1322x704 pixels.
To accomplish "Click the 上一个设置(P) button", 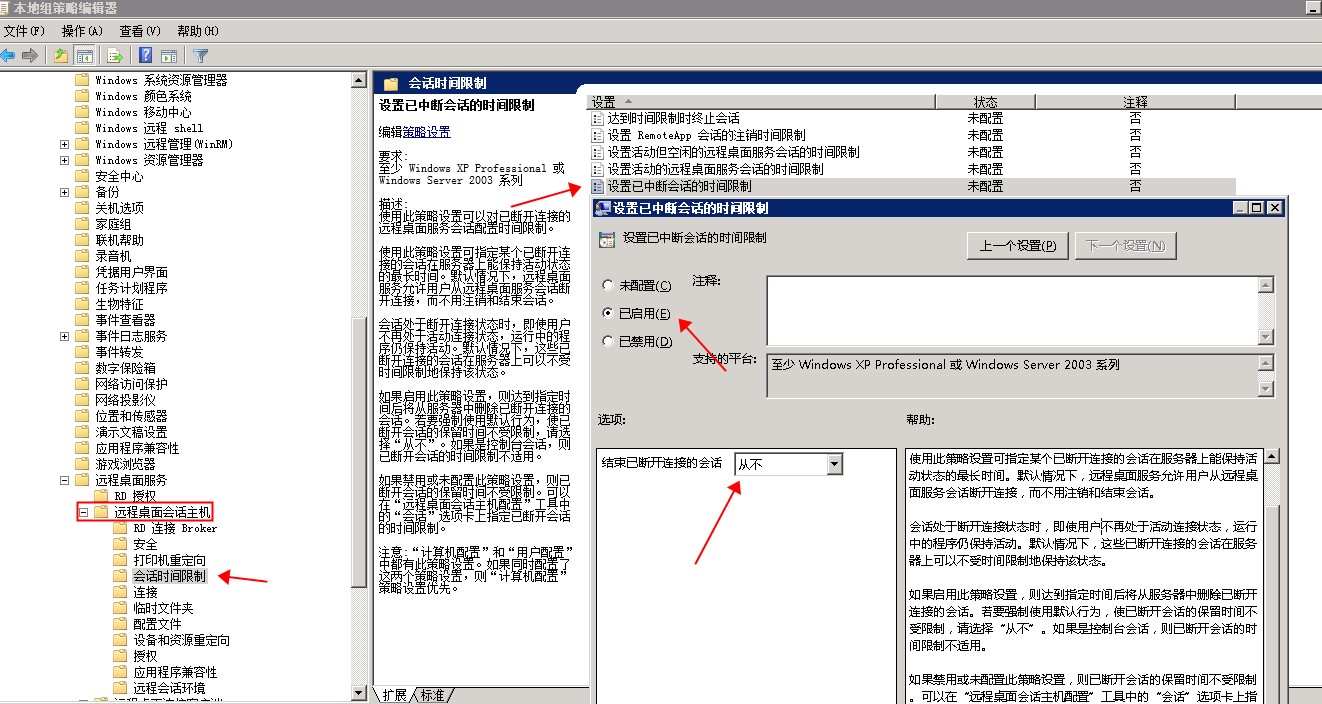I will [x=1017, y=246].
